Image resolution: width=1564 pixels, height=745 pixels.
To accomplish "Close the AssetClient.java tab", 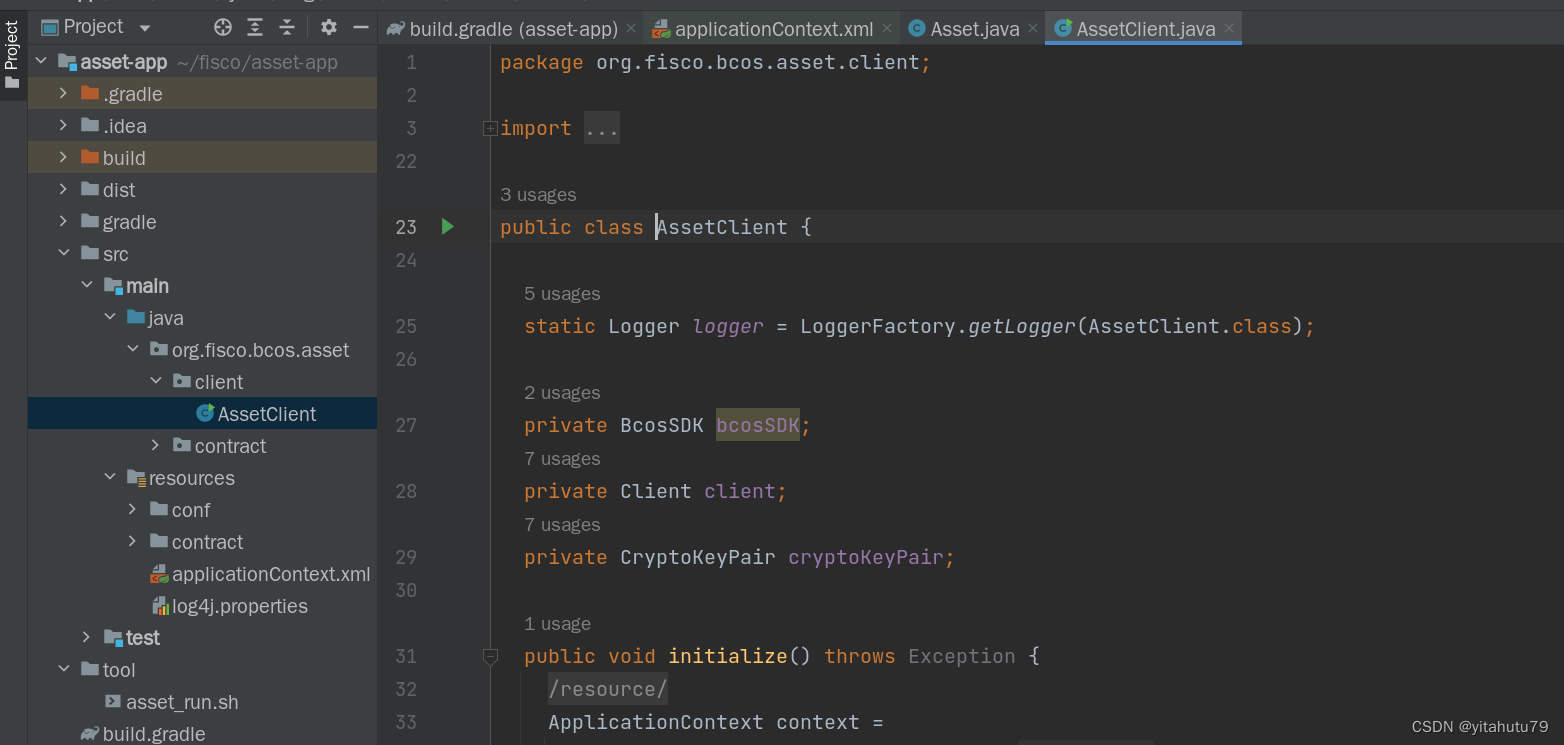I will (1228, 29).
